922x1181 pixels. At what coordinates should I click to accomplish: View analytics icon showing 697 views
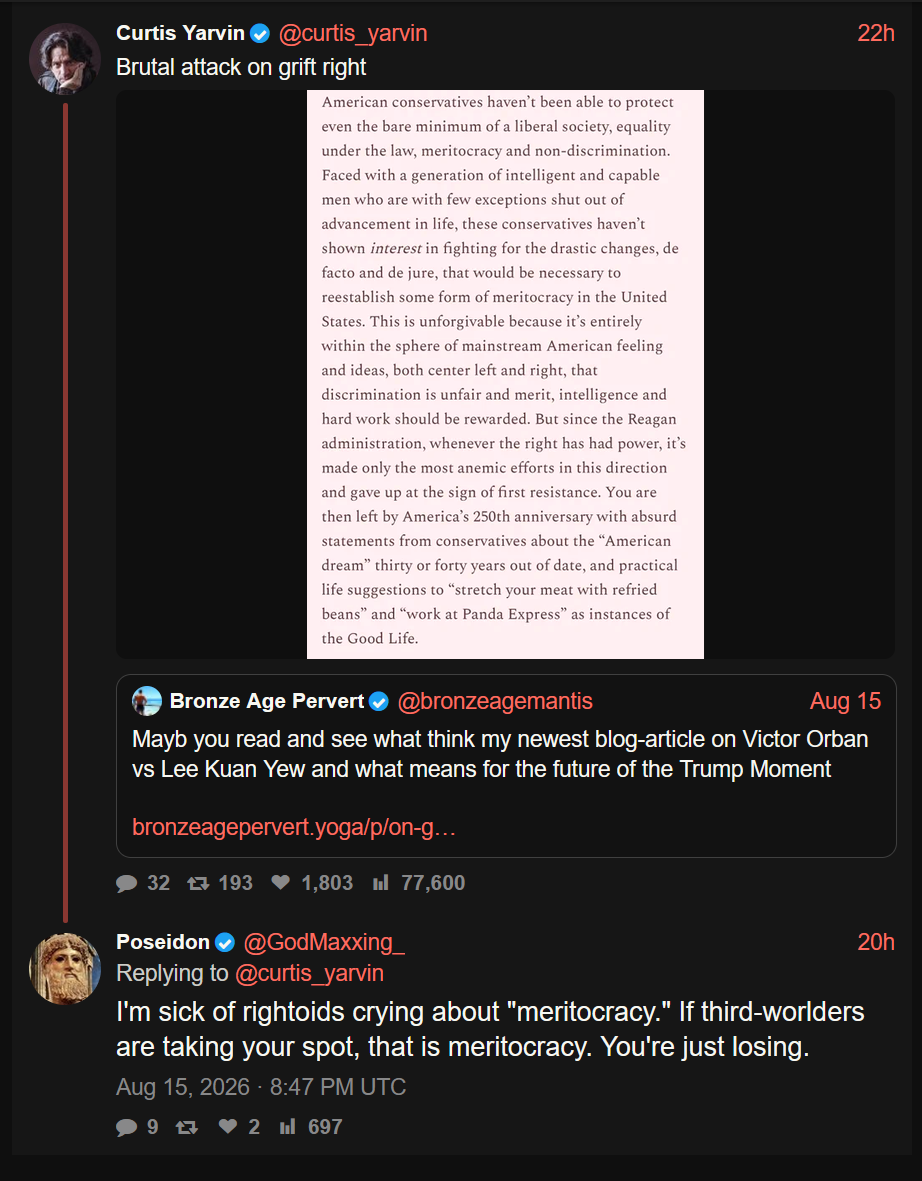tap(288, 1127)
